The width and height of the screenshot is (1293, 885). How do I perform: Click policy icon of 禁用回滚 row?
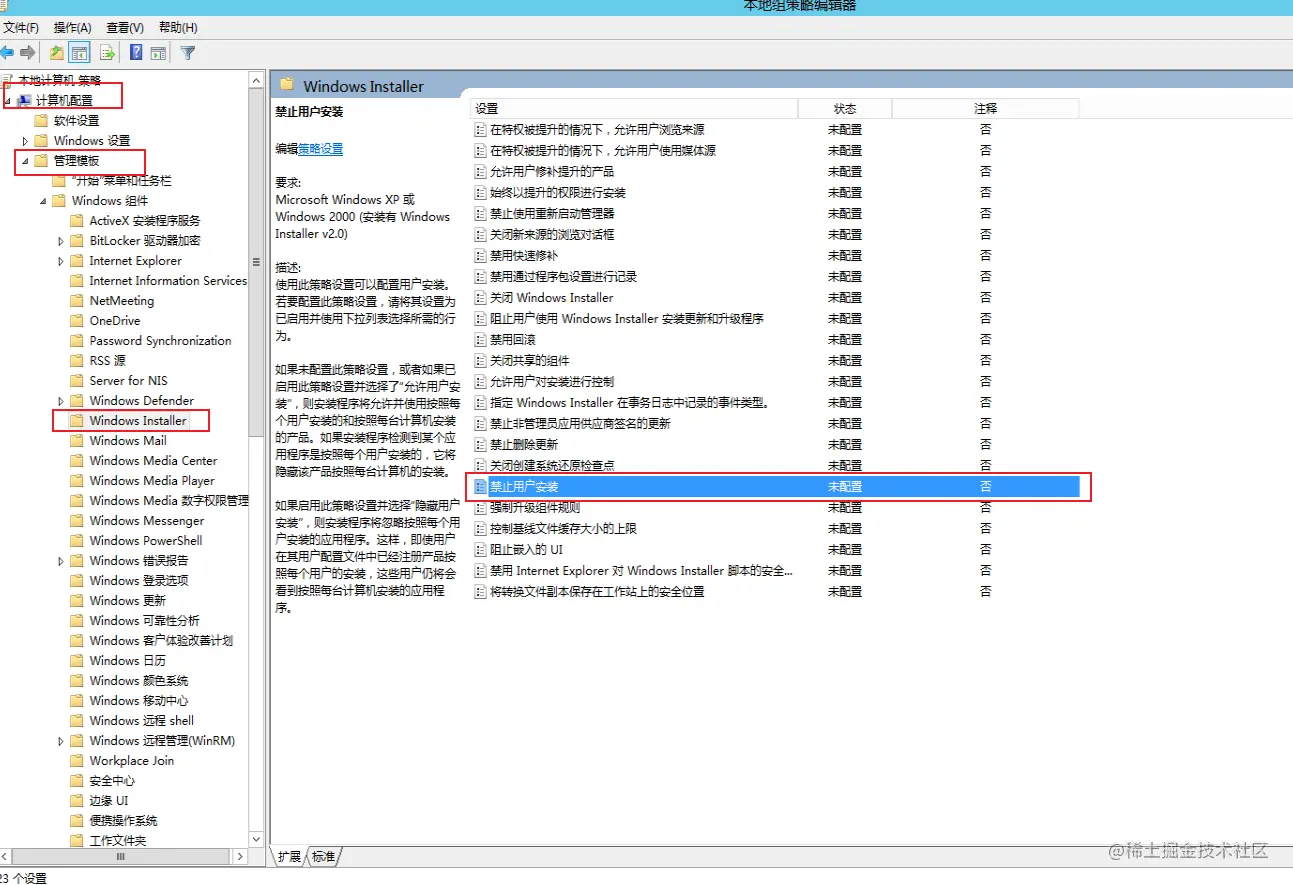480,339
